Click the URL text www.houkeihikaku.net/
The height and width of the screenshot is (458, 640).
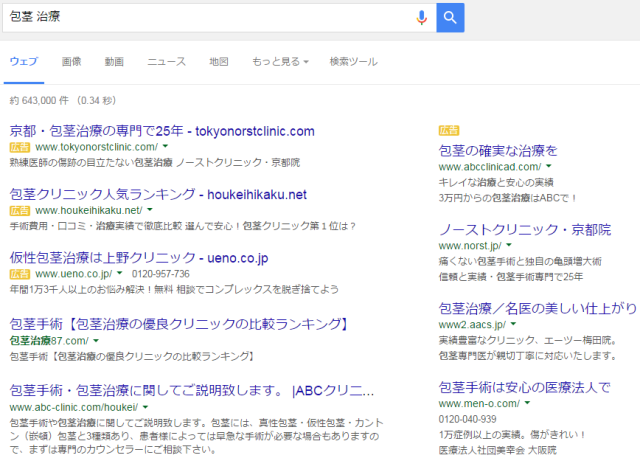(89, 211)
